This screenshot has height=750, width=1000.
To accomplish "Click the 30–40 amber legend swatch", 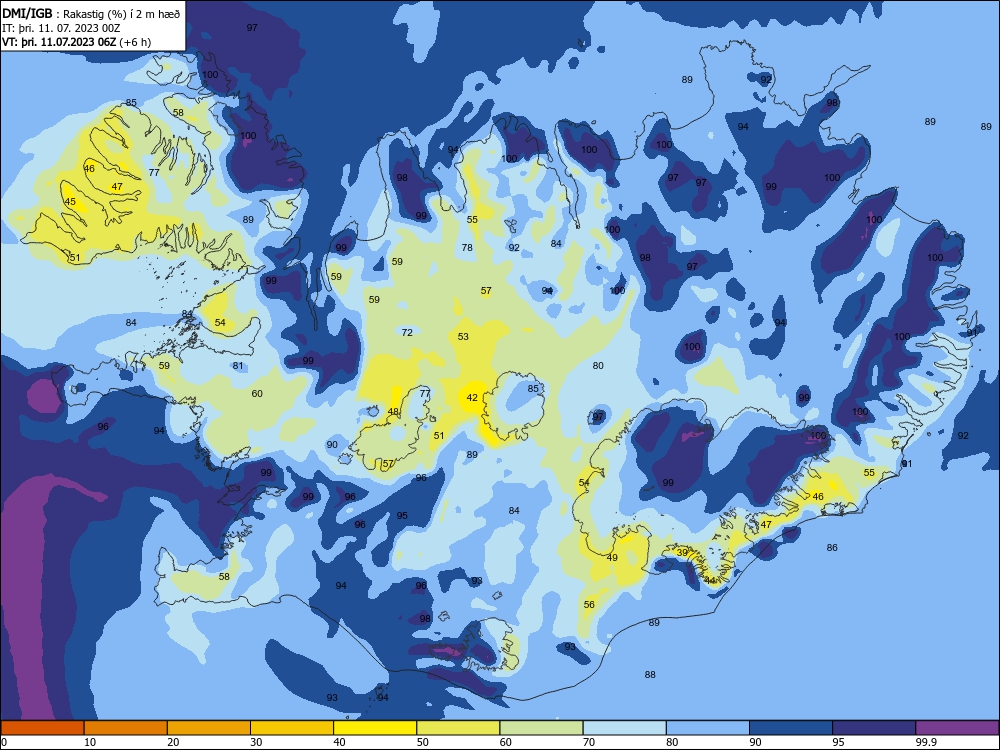I will click(292, 728).
